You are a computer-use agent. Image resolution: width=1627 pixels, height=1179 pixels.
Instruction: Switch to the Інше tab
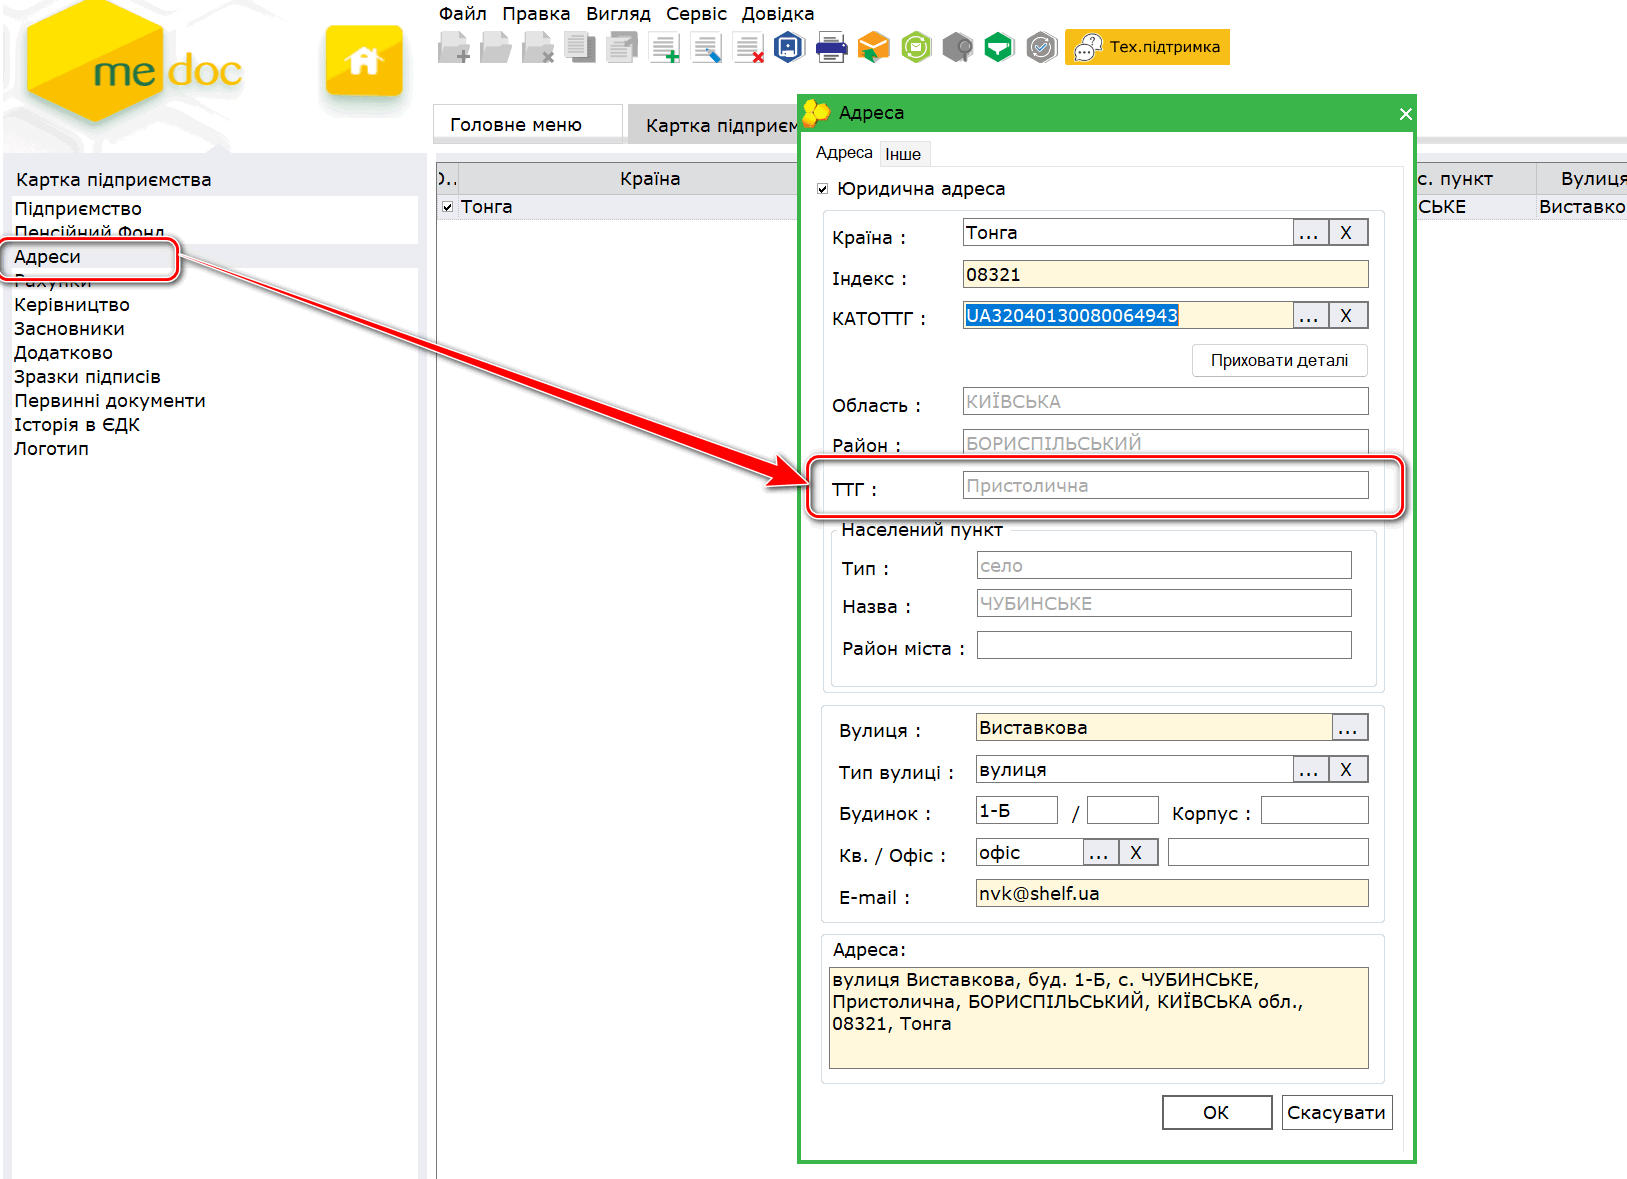click(903, 154)
